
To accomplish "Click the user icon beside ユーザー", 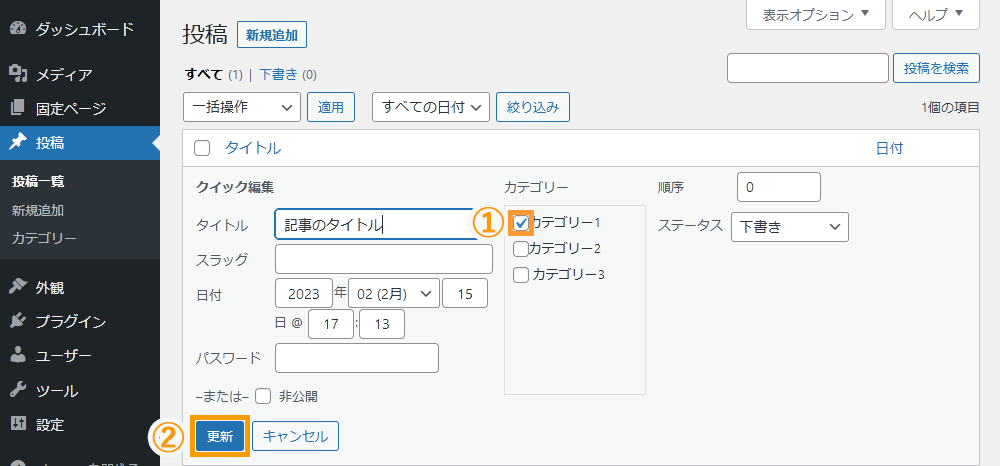I will click(18, 356).
